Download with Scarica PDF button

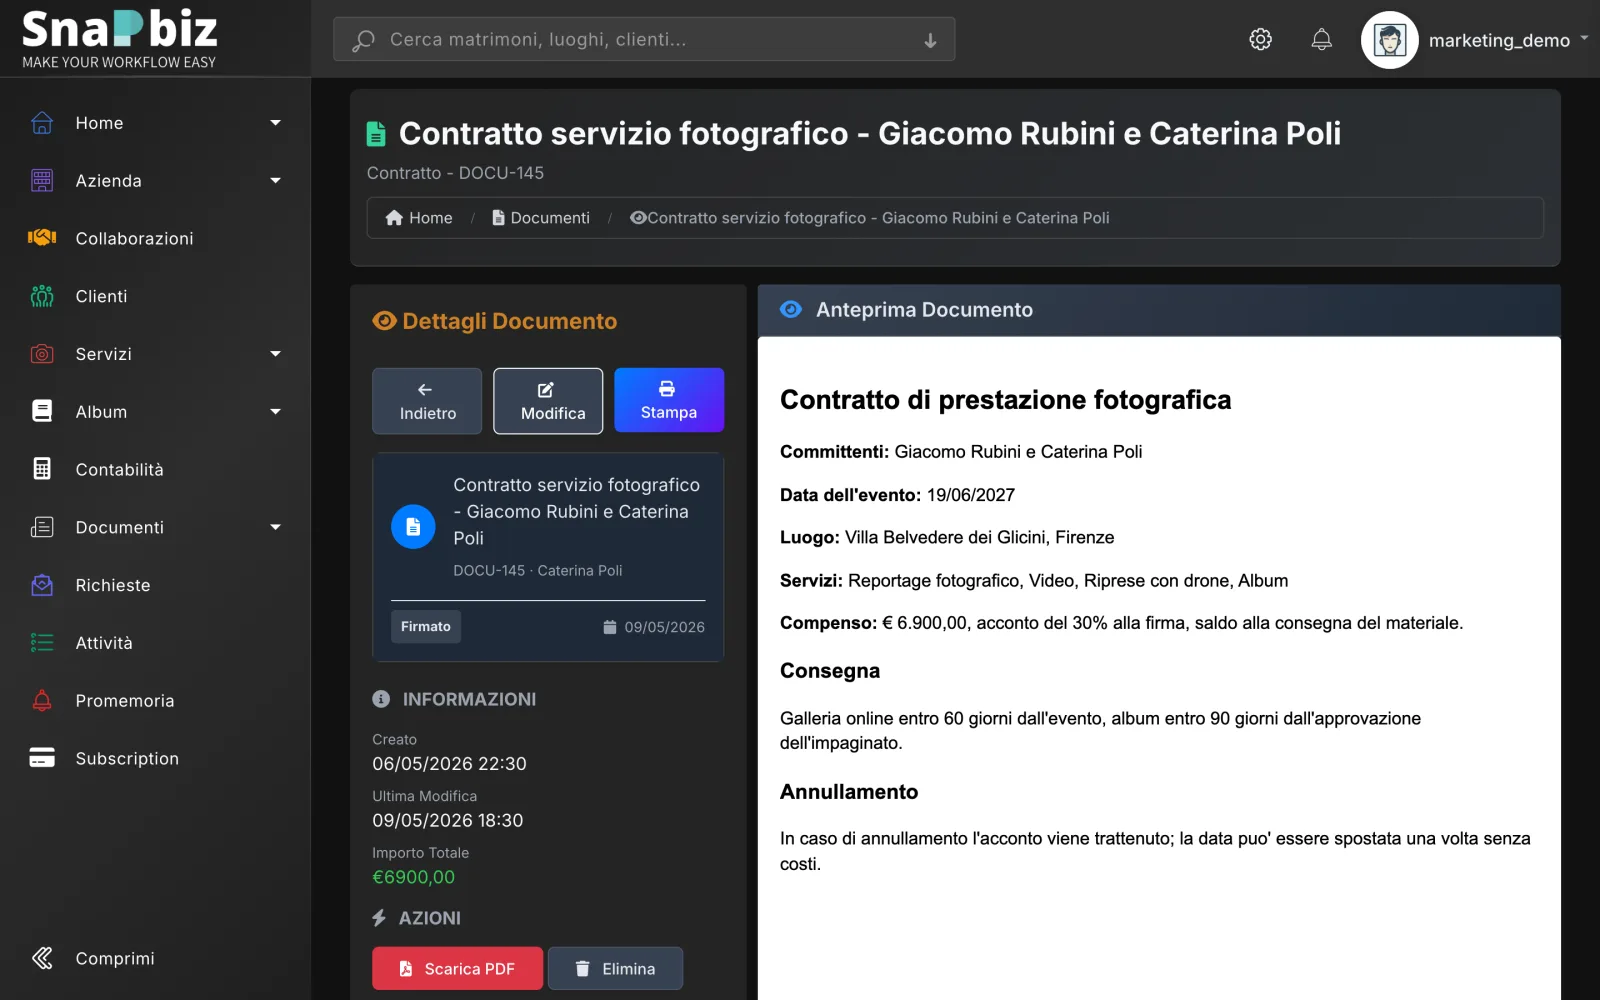[457, 968]
